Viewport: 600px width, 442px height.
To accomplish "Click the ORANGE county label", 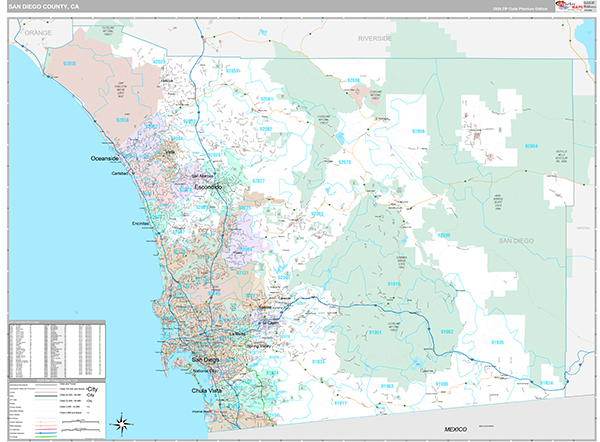I will [x=38, y=33].
